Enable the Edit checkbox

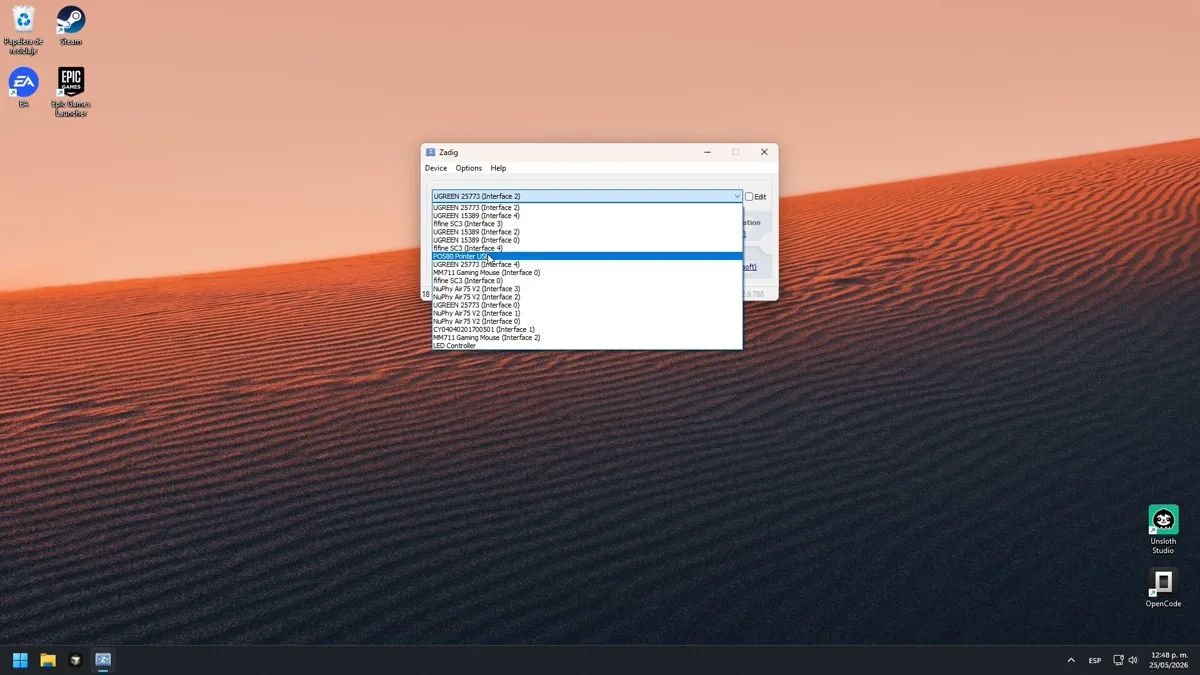(749, 197)
